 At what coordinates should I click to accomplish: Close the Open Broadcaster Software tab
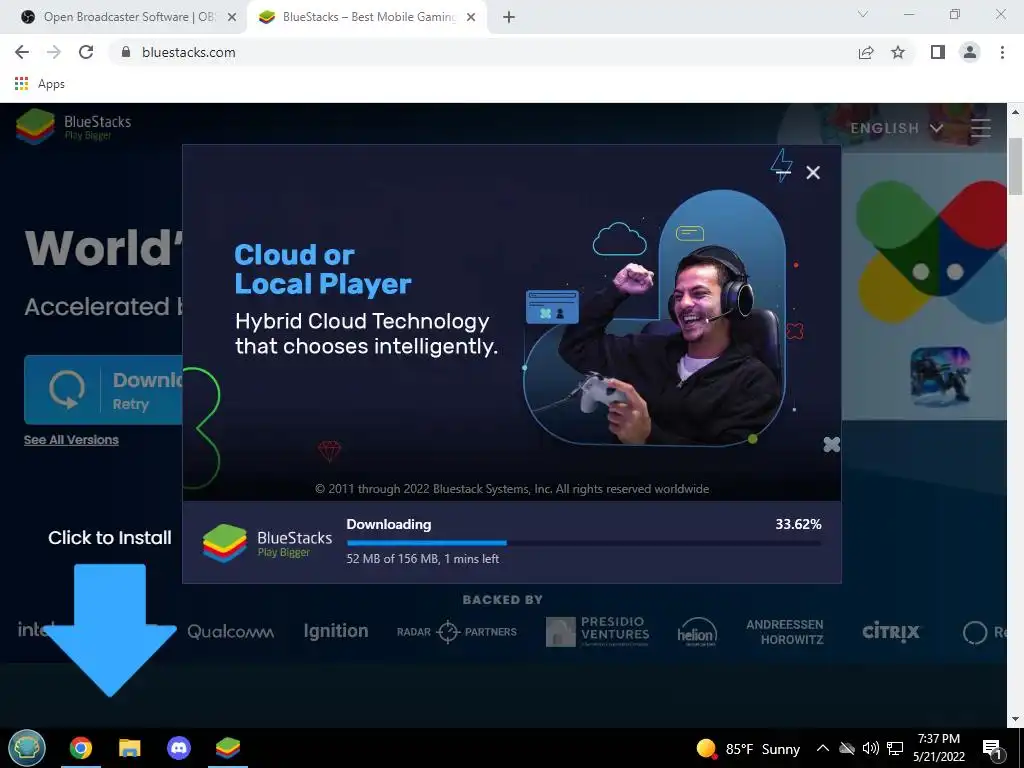coord(232,17)
